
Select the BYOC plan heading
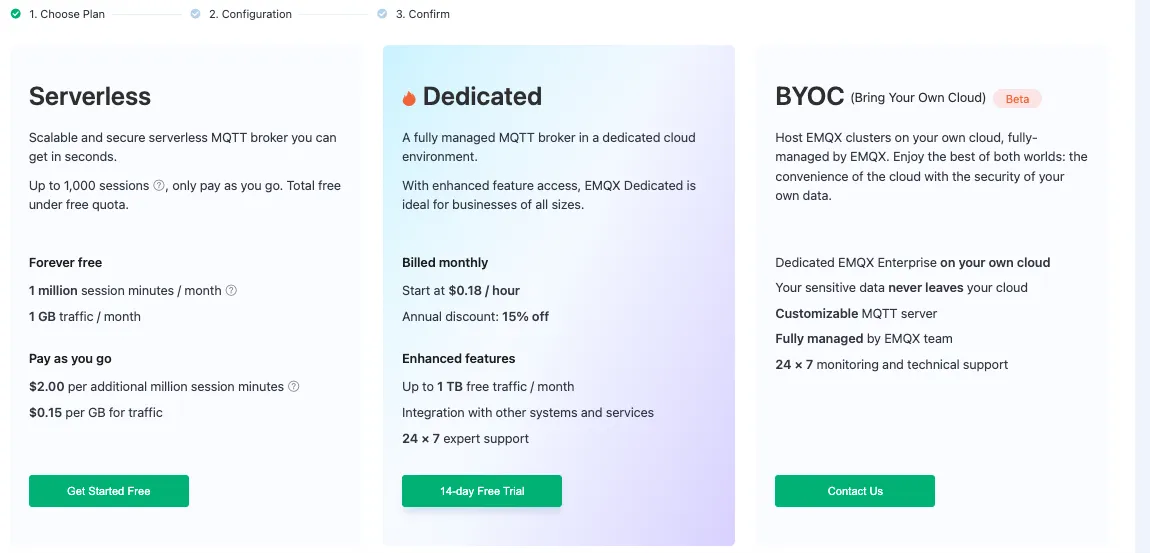point(809,96)
